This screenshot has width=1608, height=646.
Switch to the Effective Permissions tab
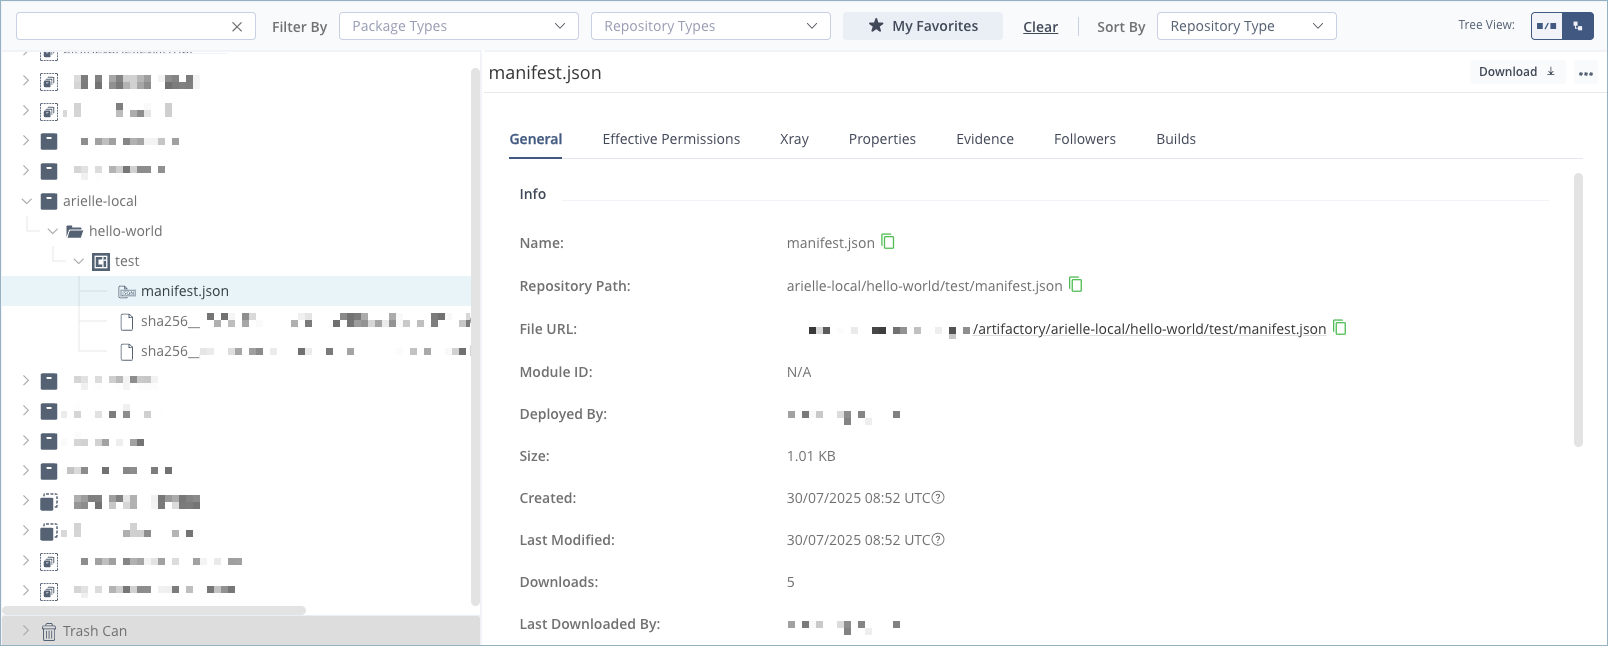point(671,139)
